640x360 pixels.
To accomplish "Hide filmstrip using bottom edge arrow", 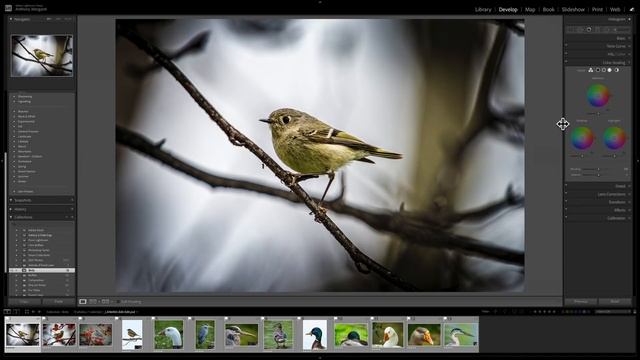I will 320,358.
